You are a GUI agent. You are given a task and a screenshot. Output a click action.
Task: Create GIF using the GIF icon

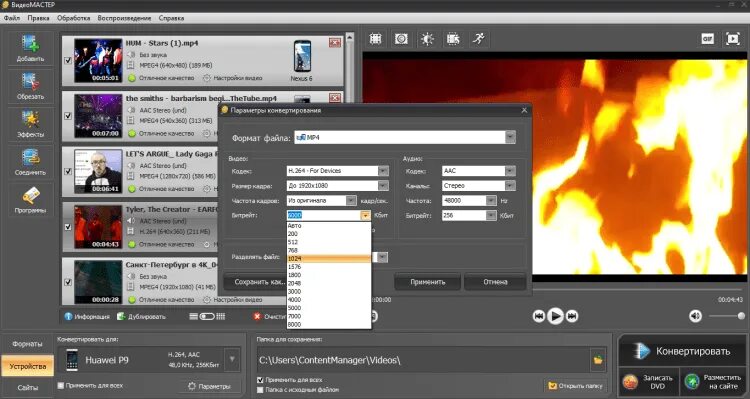coord(707,39)
